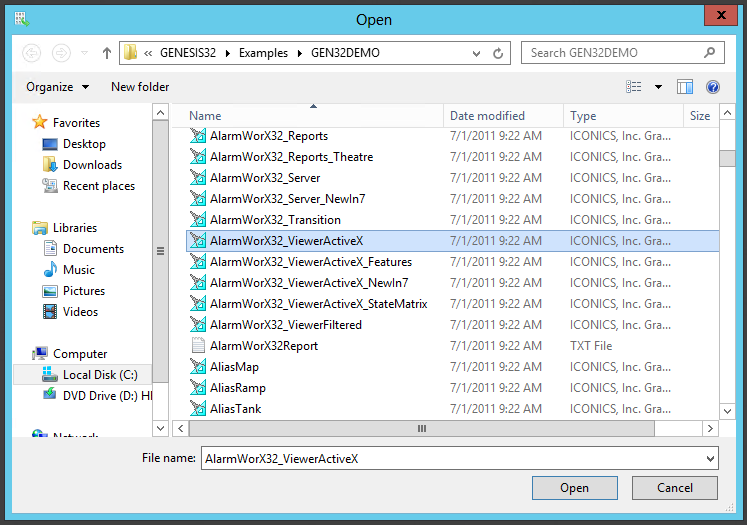Click the search magnifier icon
Image resolution: width=747 pixels, height=525 pixels.
(x=712, y=53)
